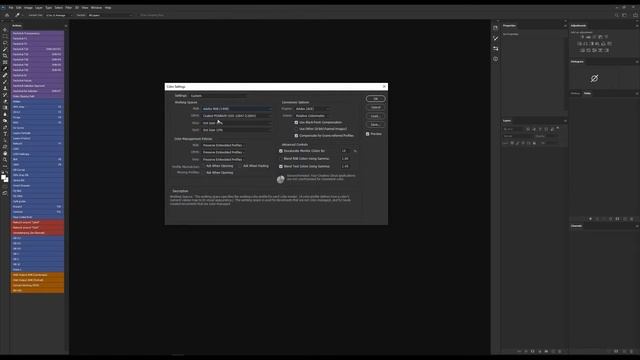Select the Type tool
The width and height of the screenshot is (640, 360).
pos(5,134)
